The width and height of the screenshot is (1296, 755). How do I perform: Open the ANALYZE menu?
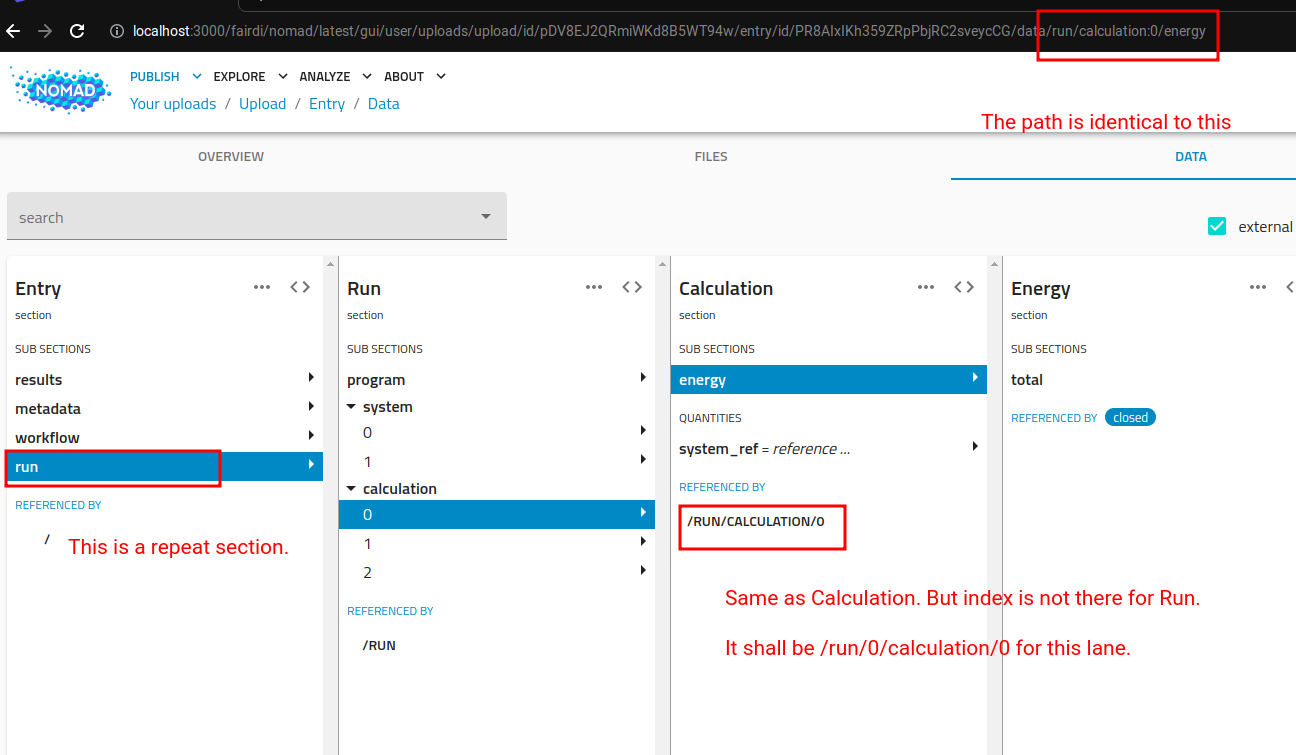click(x=336, y=76)
